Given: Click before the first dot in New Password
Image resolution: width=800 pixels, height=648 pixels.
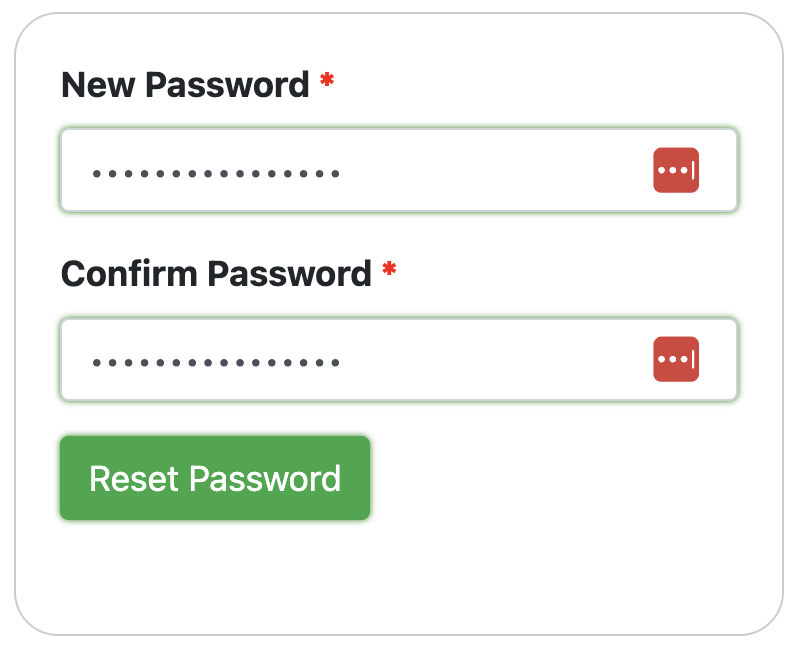Looking at the screenshot, I should [87, 173].
